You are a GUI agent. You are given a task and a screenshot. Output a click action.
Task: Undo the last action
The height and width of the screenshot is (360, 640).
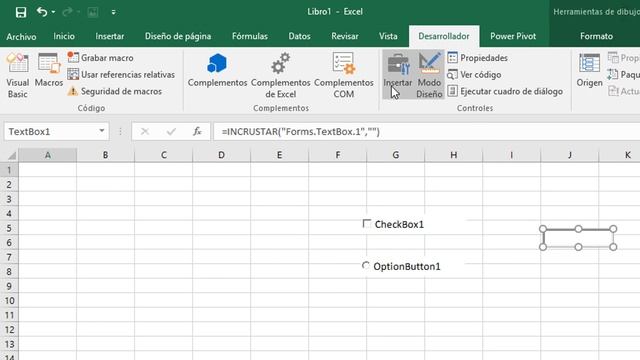point(42,12)
